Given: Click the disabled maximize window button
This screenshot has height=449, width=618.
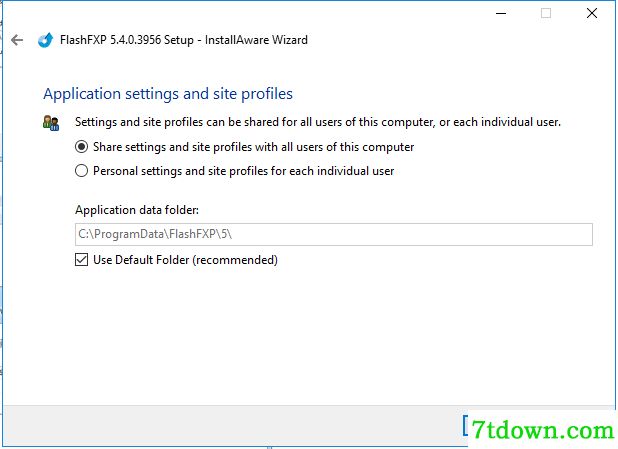Looking at the screenshot, I should (546, 13).
